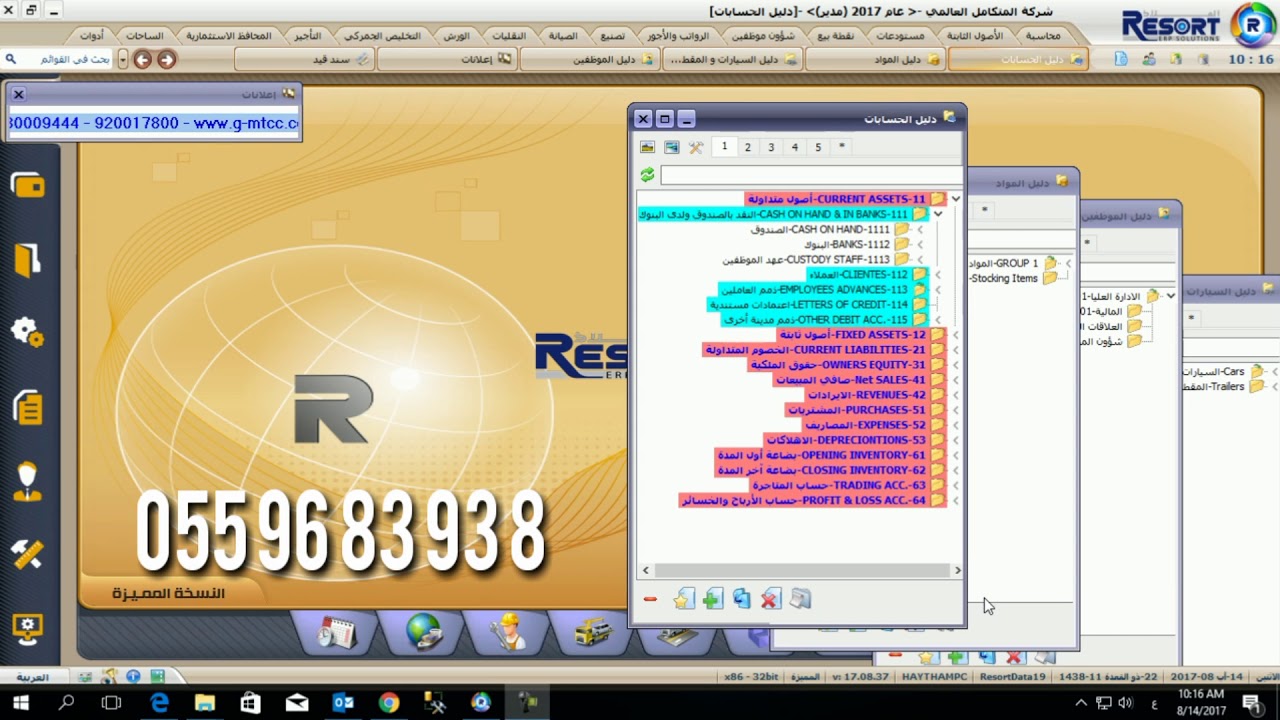1280x720 pixels.
Task: Open the tools wrench icon in دليل الحسابات
Action: (696, 147)
